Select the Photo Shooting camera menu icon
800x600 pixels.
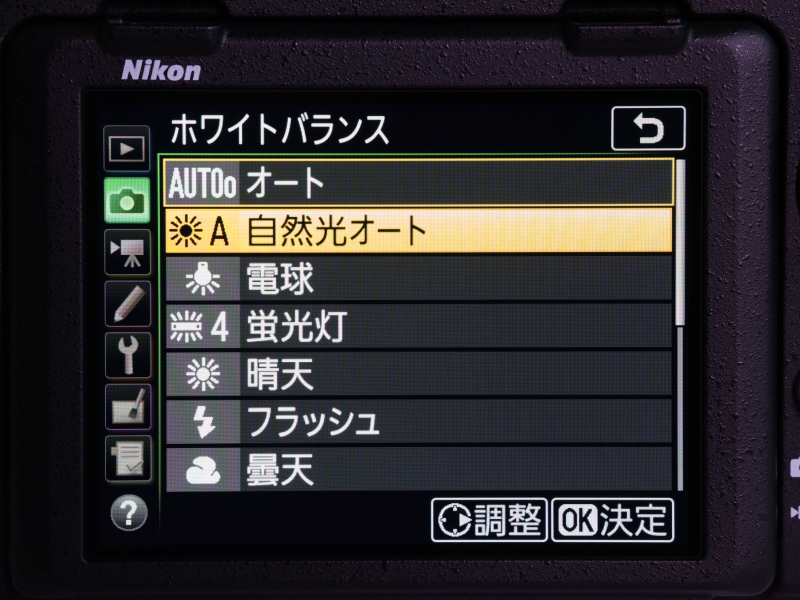pos(127,201)
